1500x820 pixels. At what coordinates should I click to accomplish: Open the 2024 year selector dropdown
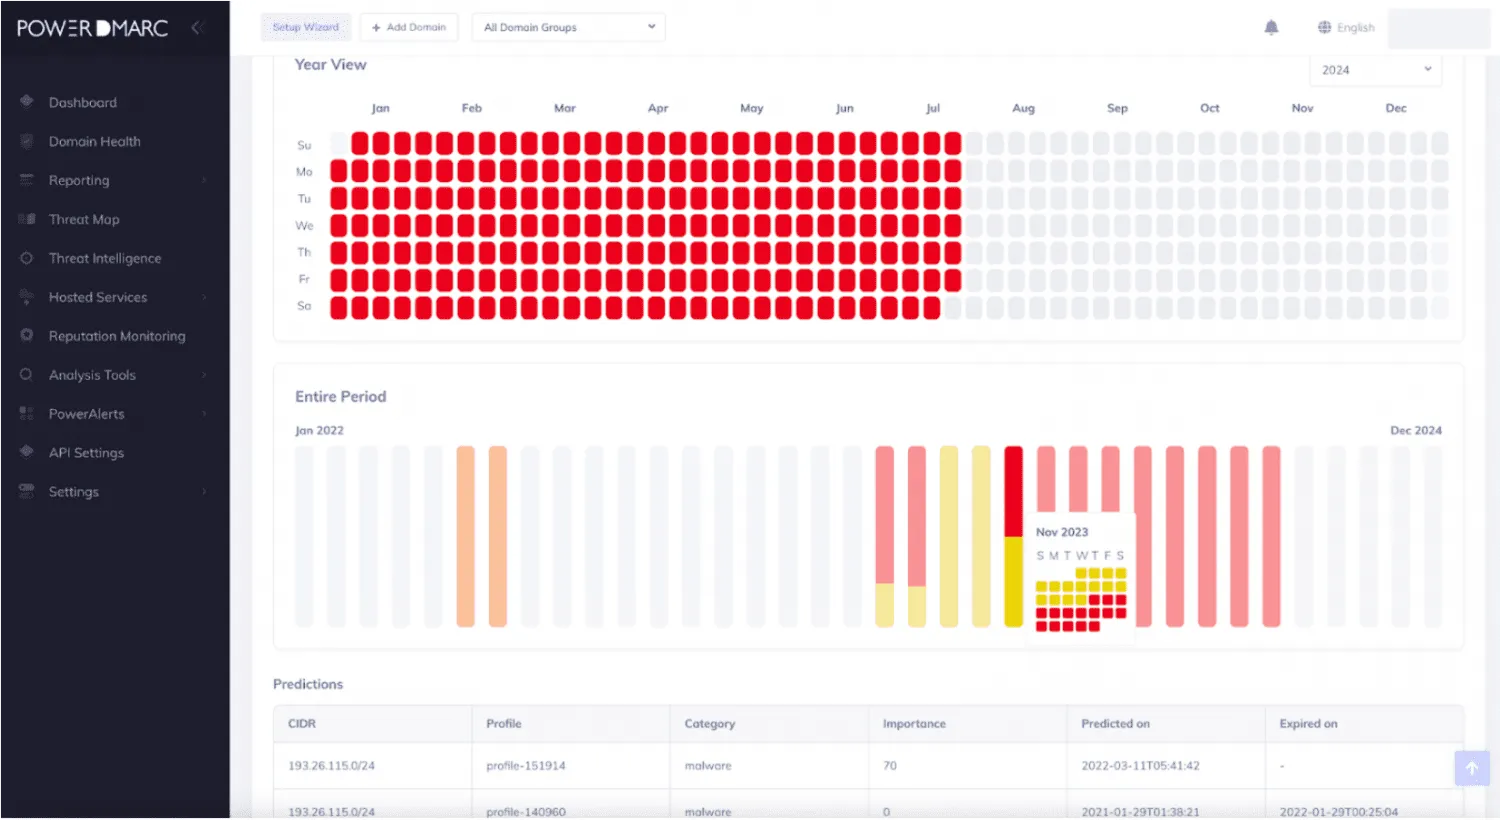1375,70
